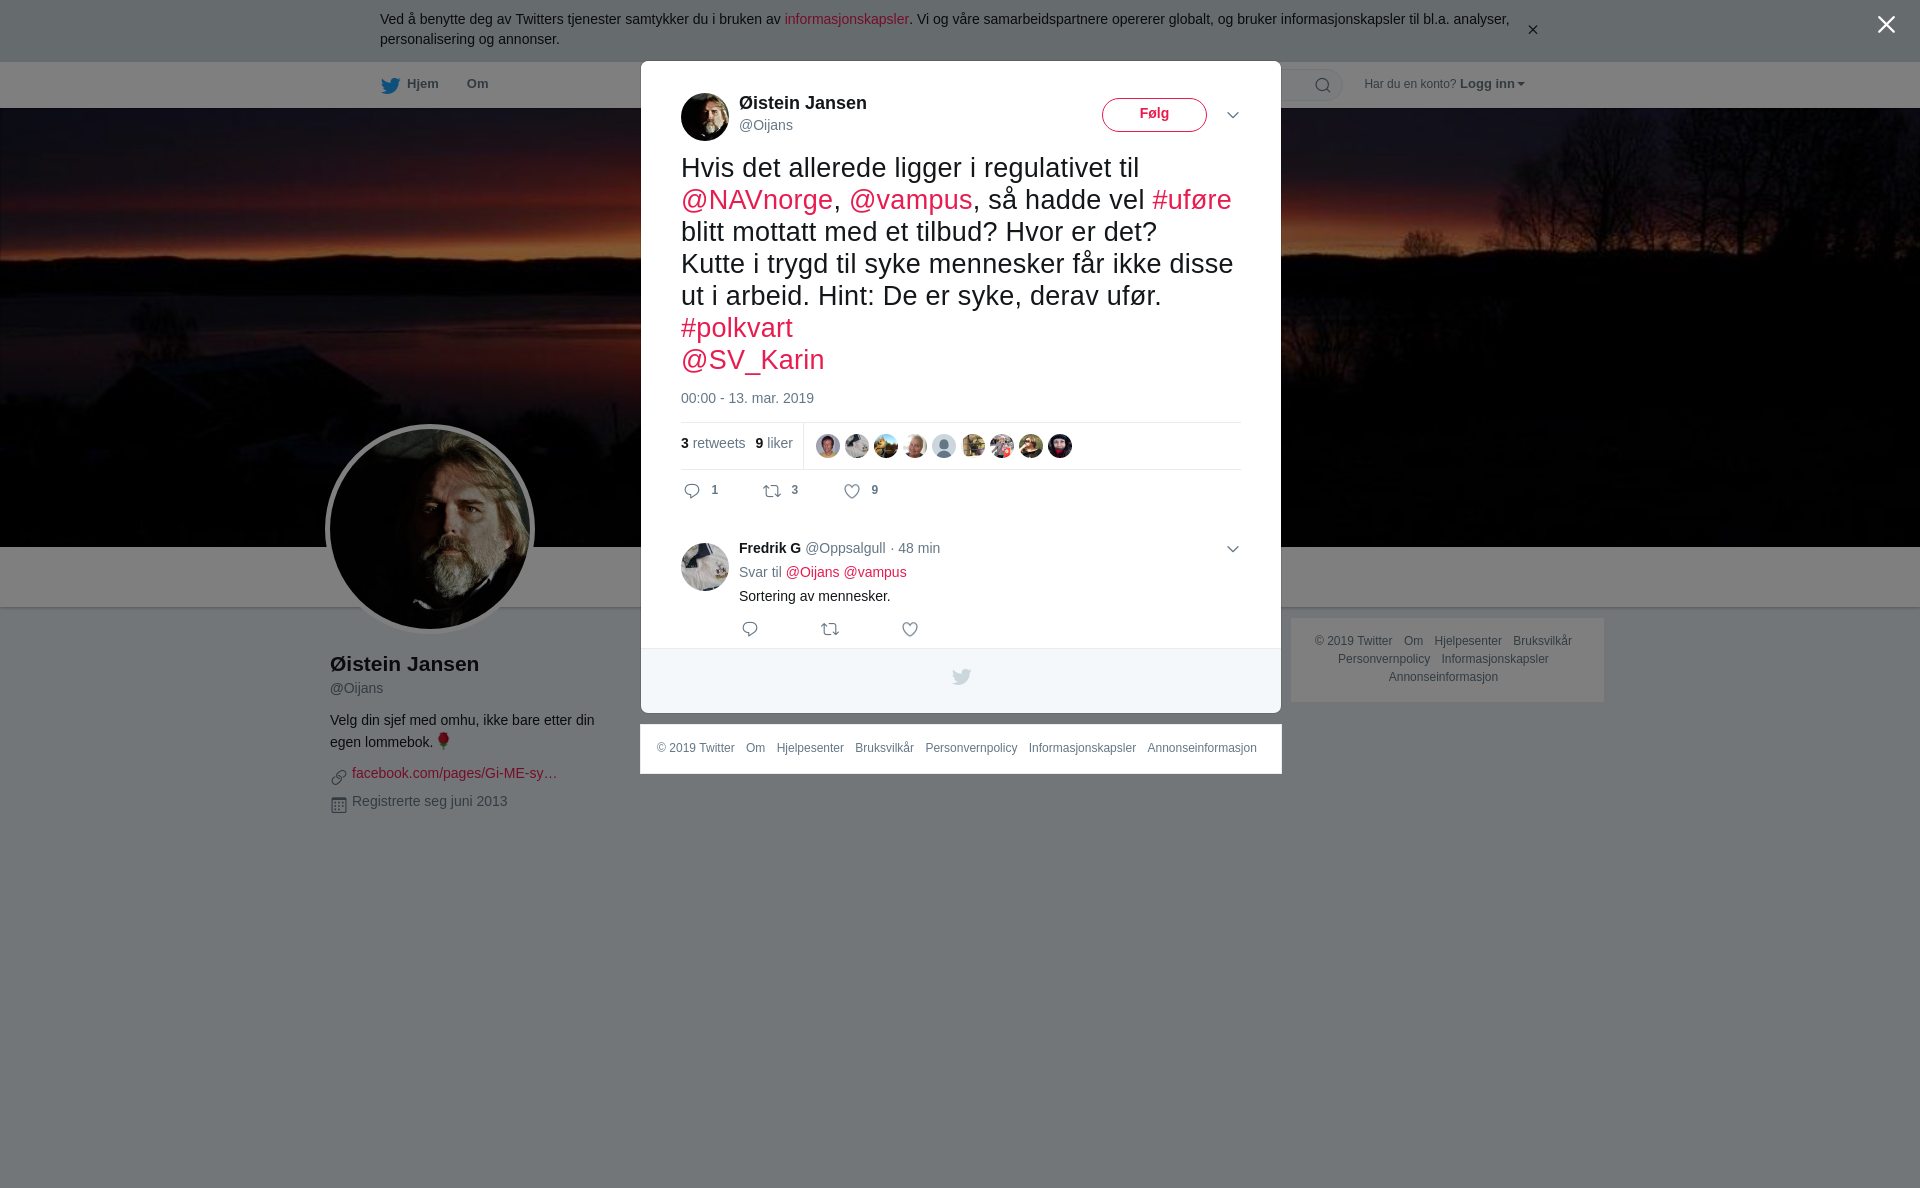Retweet the main tweet
The image size is (1920, 1188).
772,491
